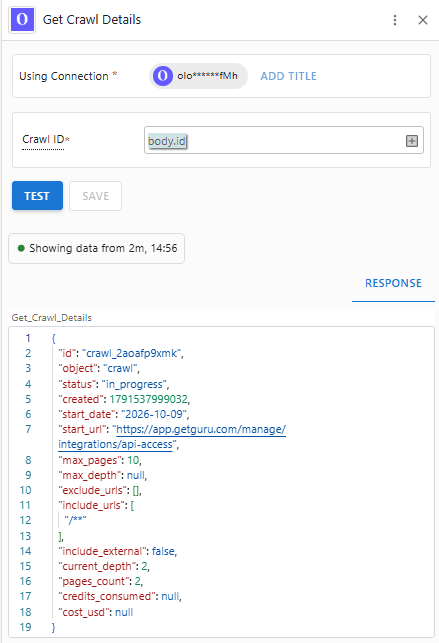Close the Get Crawl Details panel
Viewport: 439px width, 643px height.
[x=423, y=20]
